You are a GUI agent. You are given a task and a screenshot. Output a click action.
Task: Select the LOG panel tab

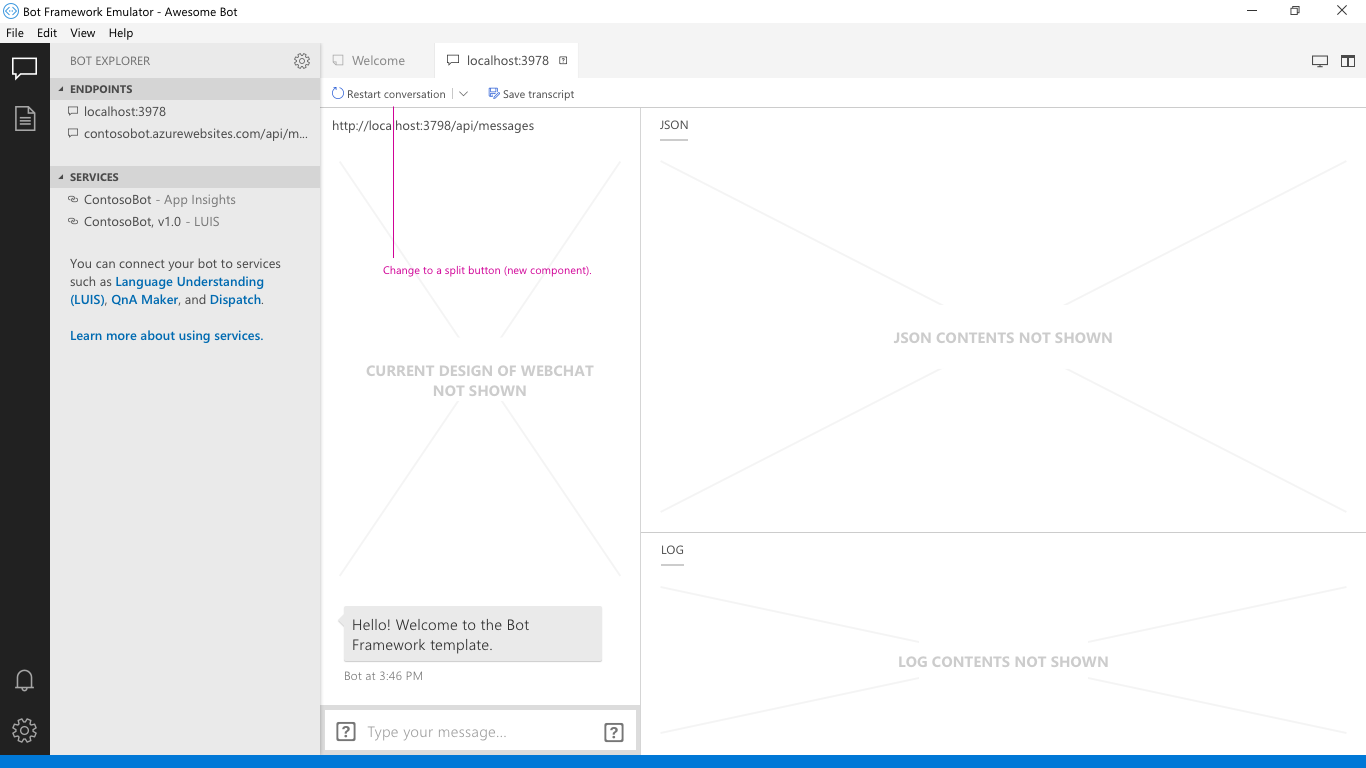coord(672,550)
